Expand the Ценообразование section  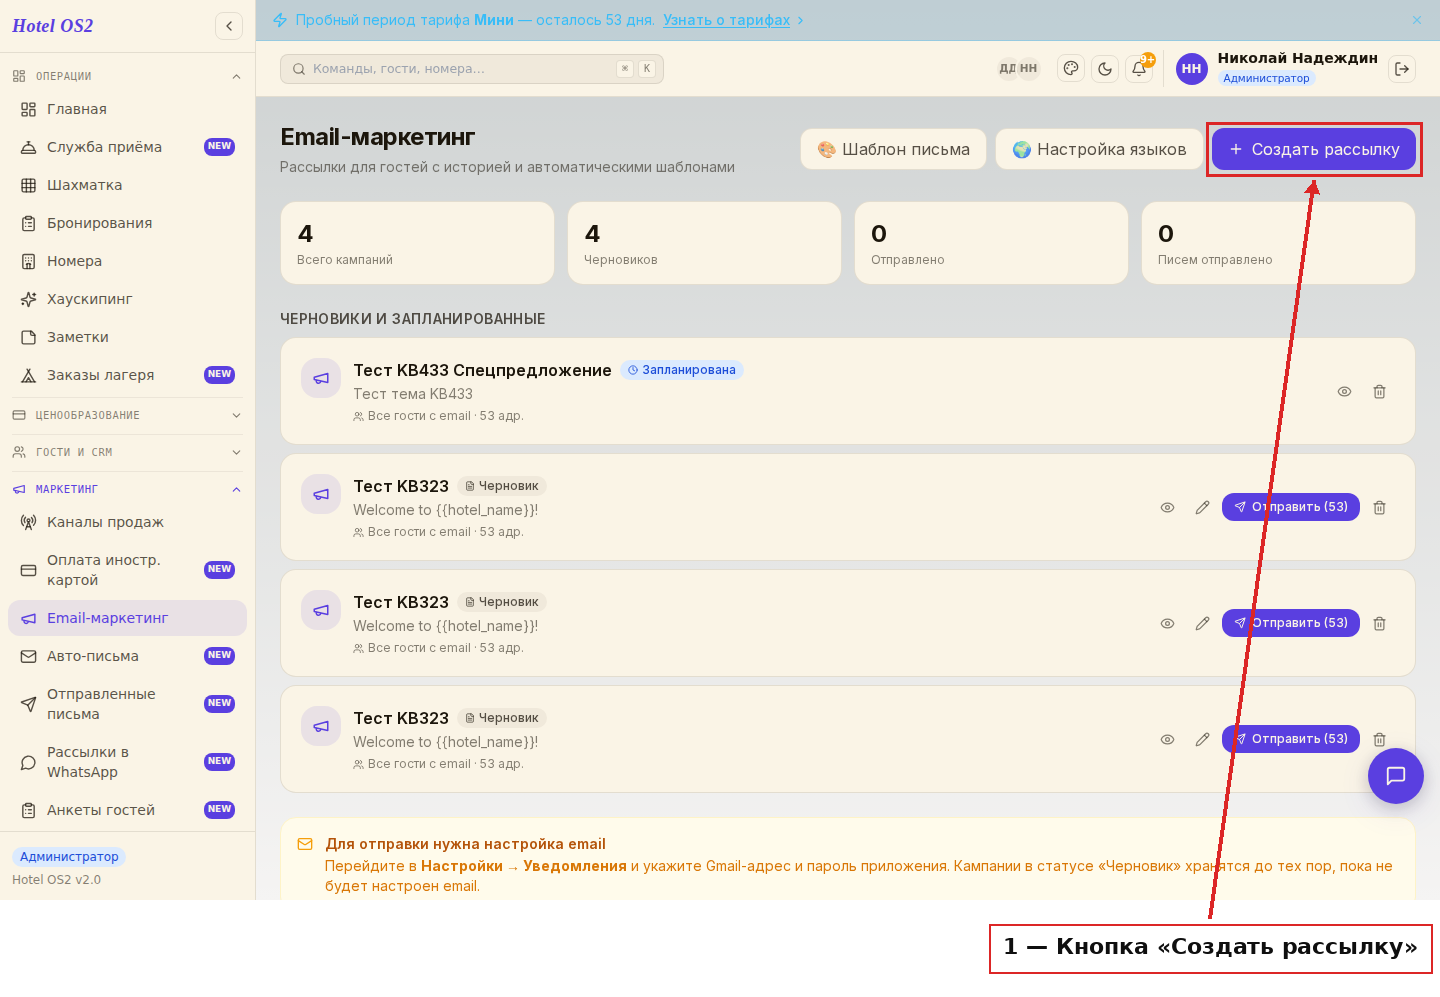click(127, 415)
